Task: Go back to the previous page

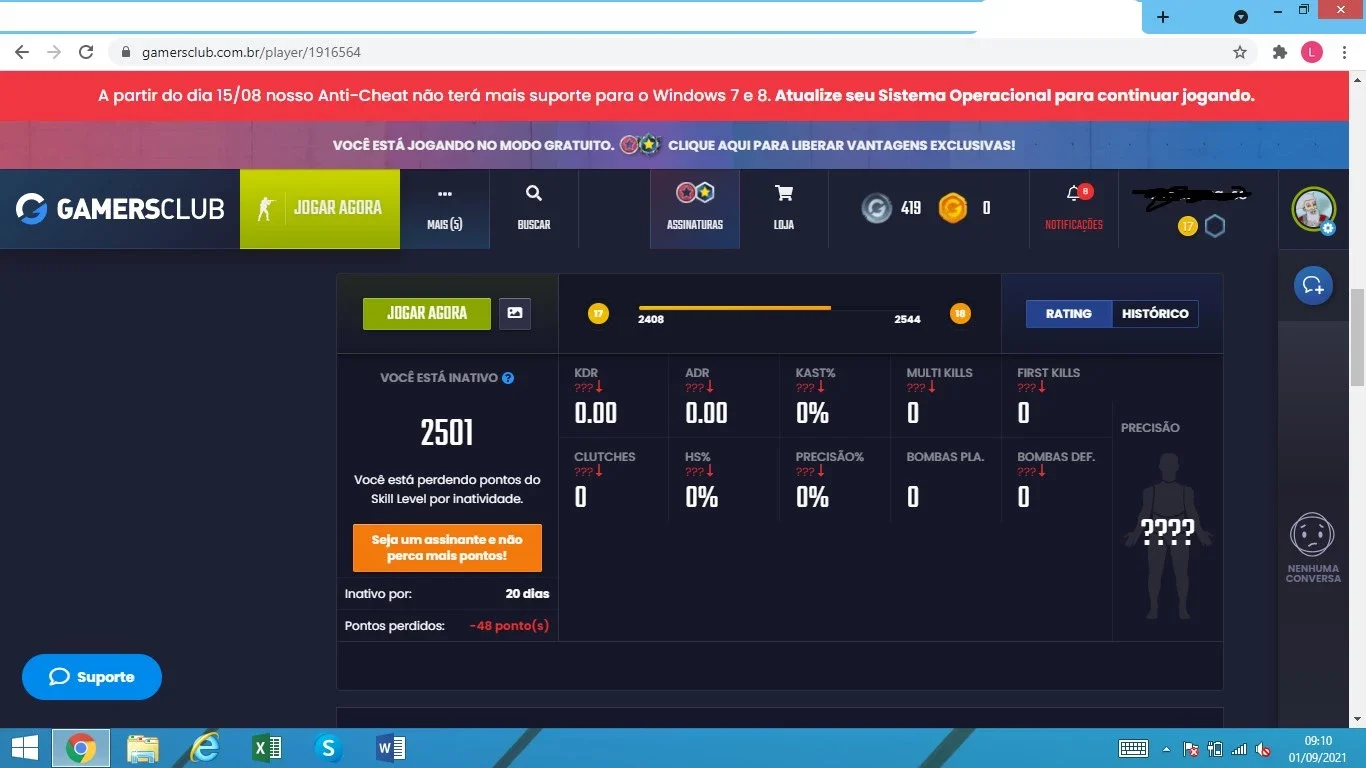Action: [x=22, y=52]
